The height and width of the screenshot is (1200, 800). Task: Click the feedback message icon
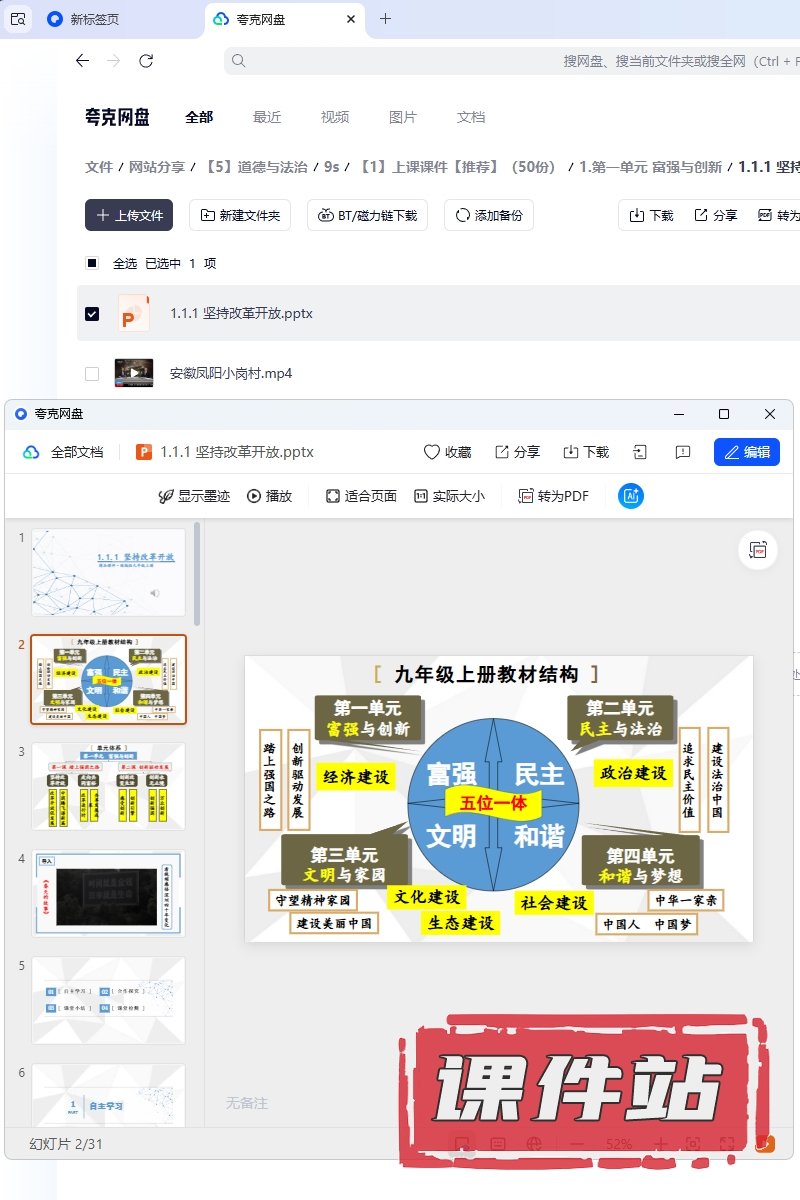683,452
